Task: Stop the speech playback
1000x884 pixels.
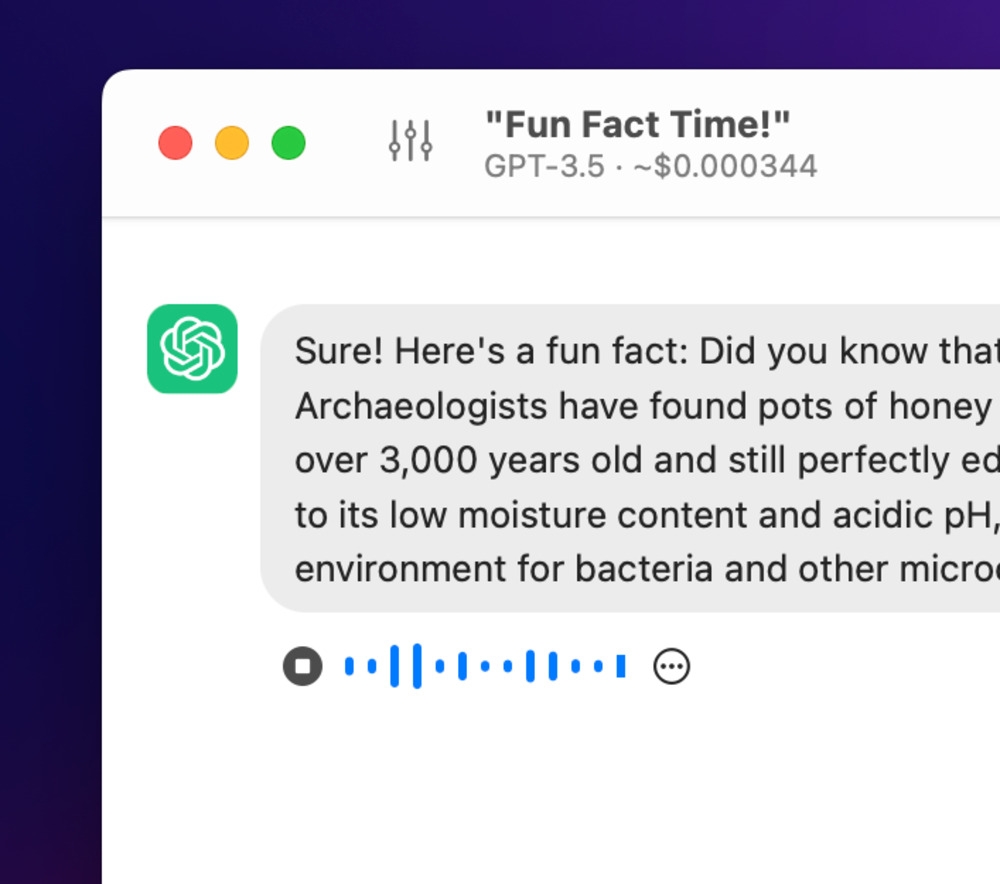Action: [303, 666]
